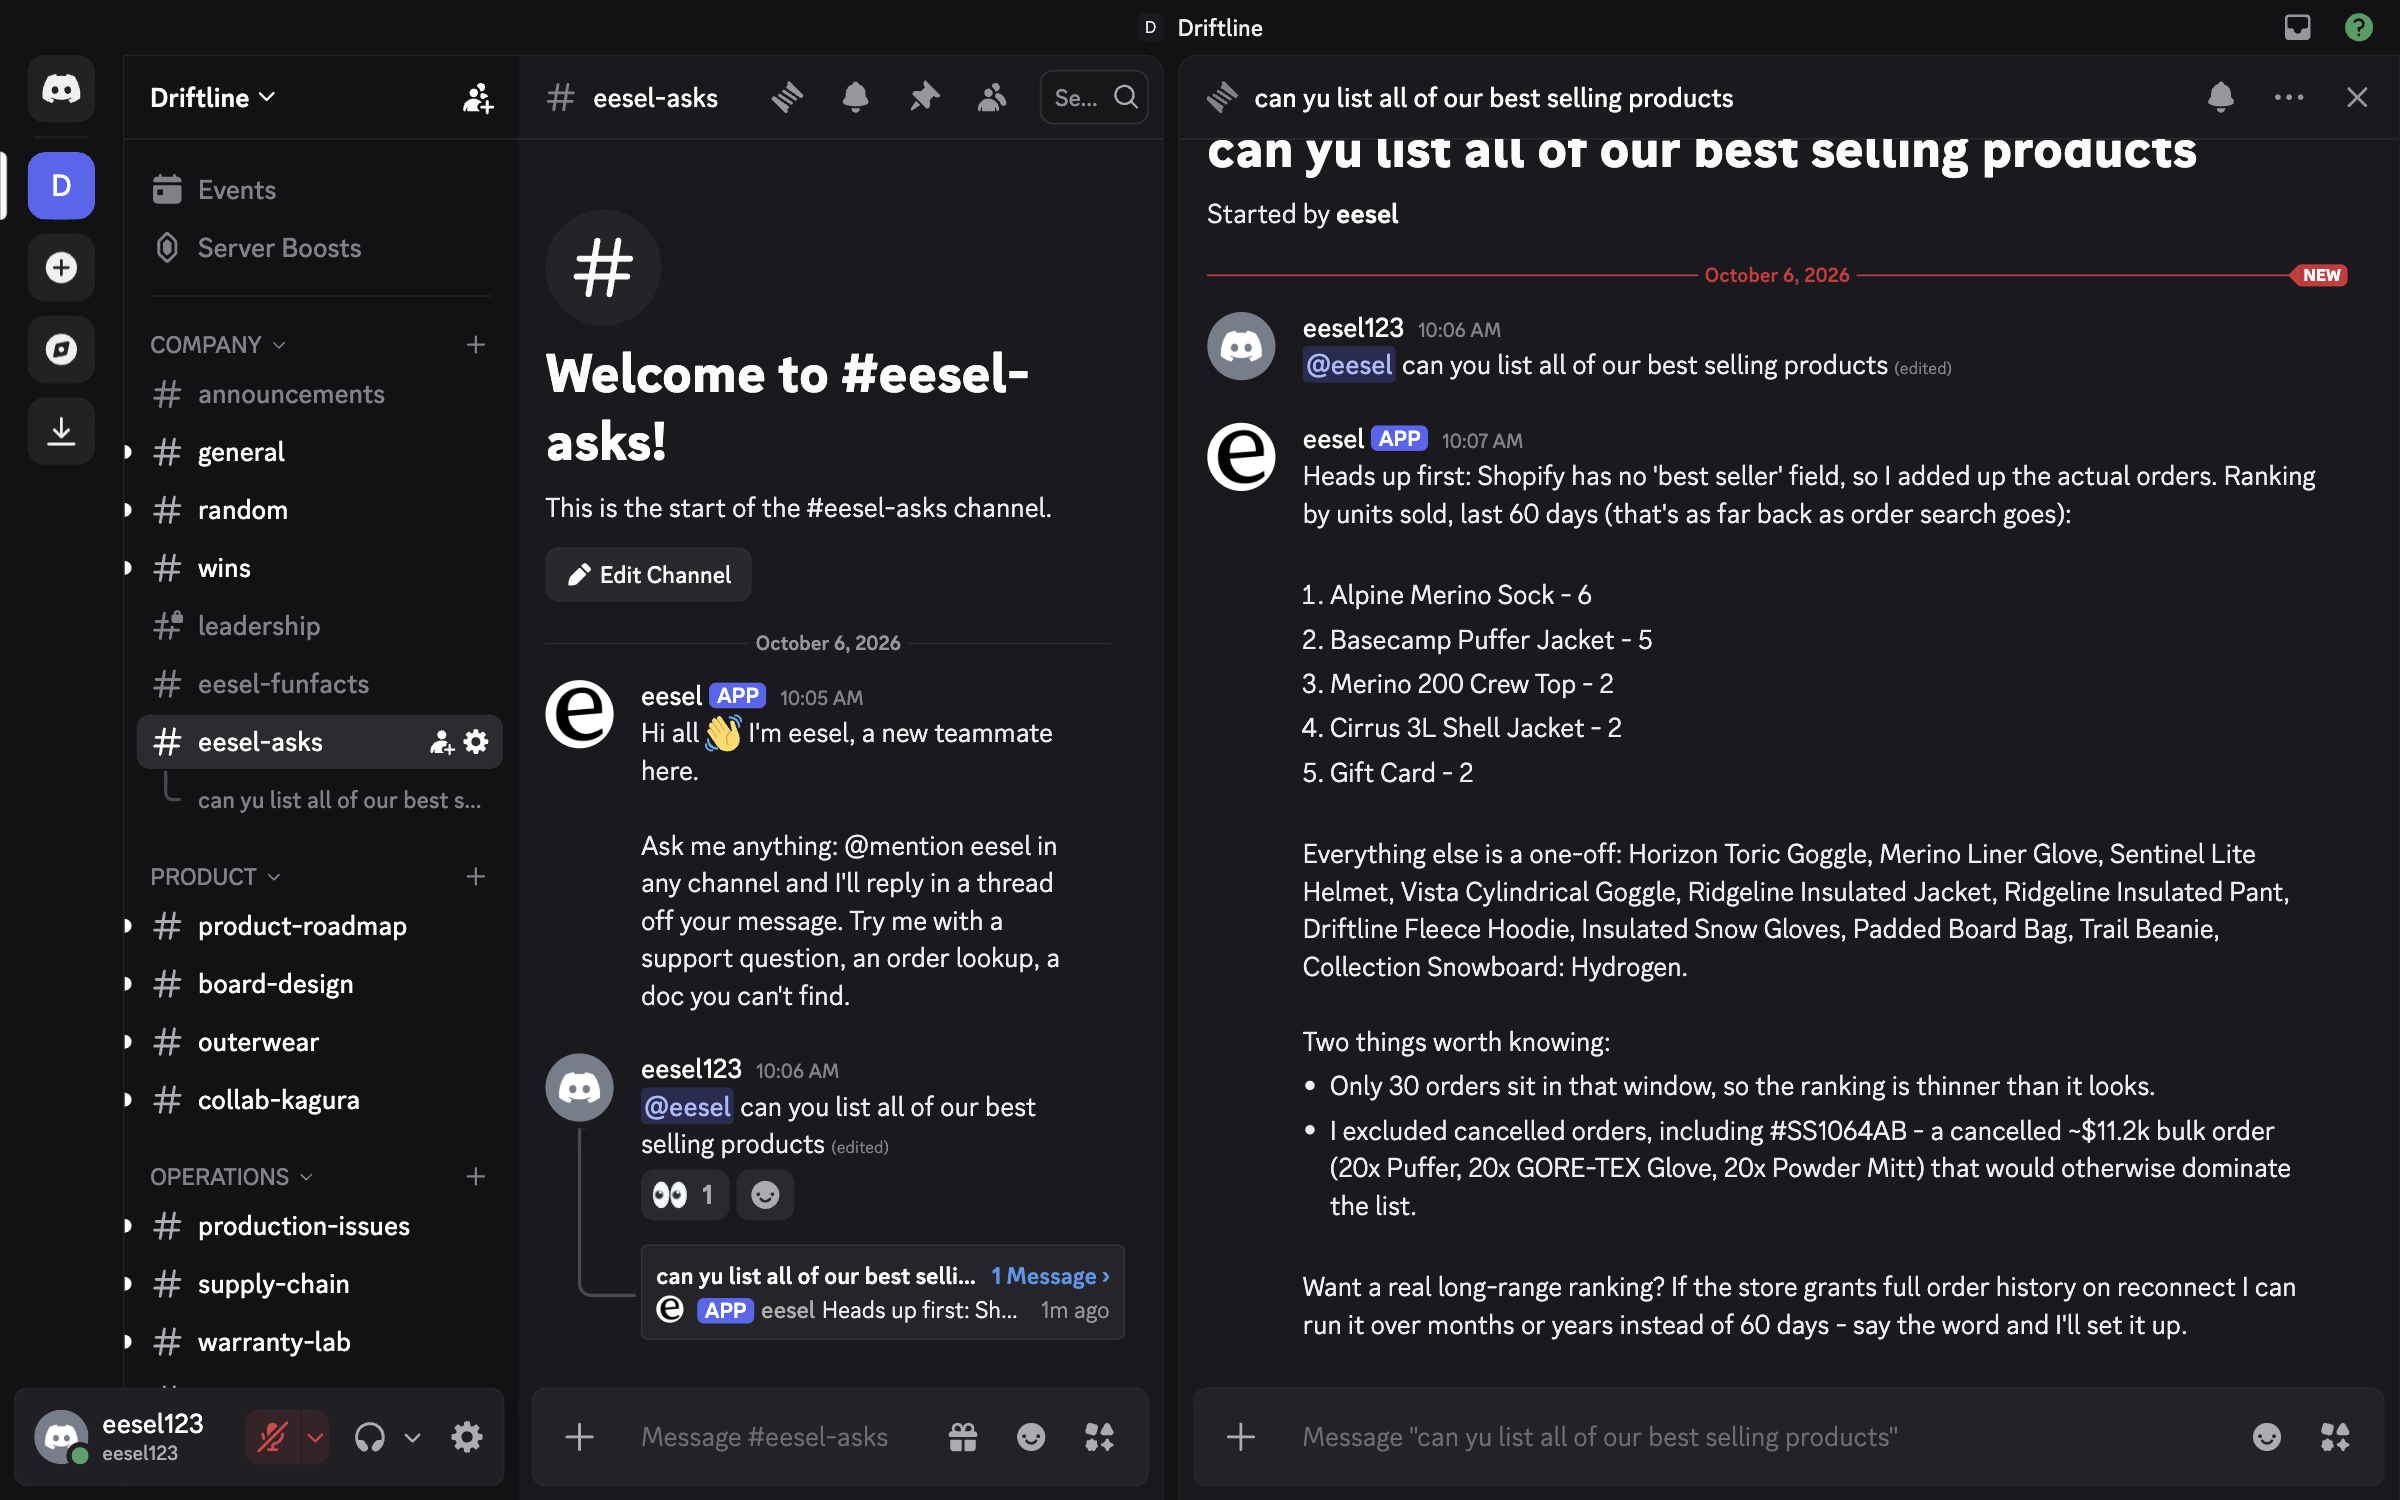This screenshot has width=2400, height=1500.
Task: Collapse the OPERATIONS category
Action: point(231,1177)
